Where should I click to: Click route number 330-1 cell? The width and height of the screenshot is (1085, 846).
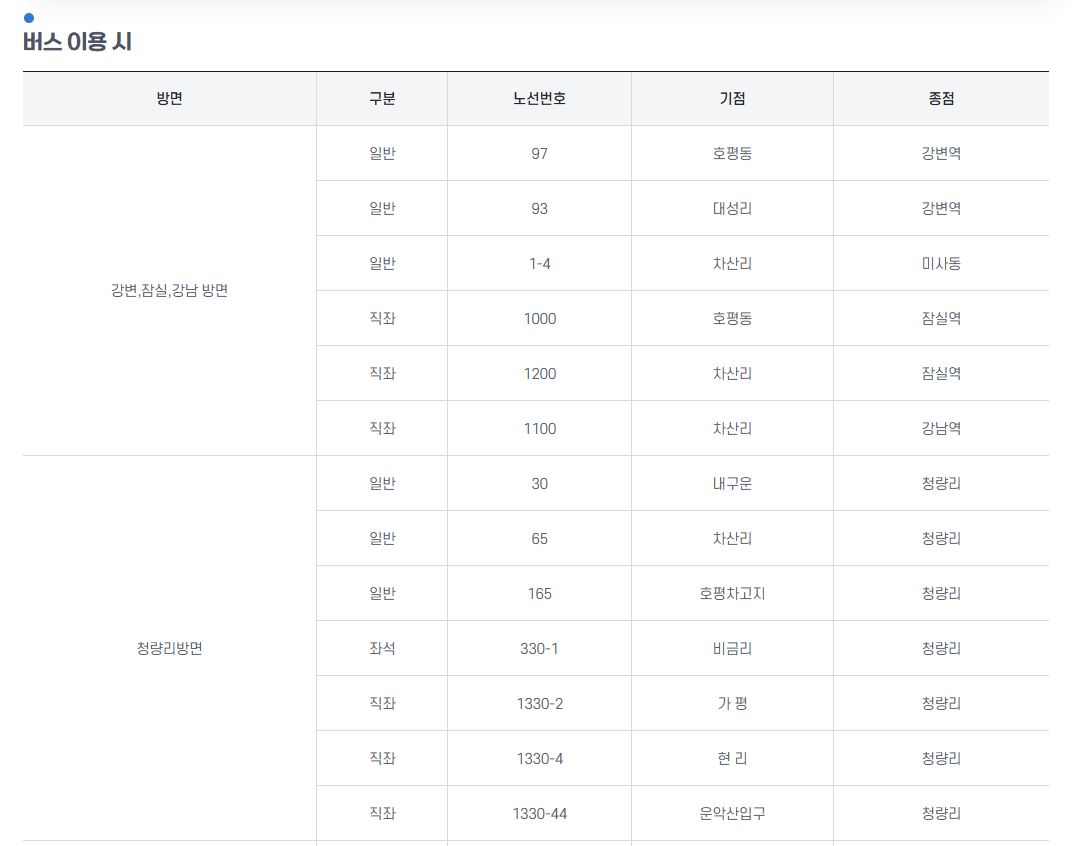pos(539,649)
